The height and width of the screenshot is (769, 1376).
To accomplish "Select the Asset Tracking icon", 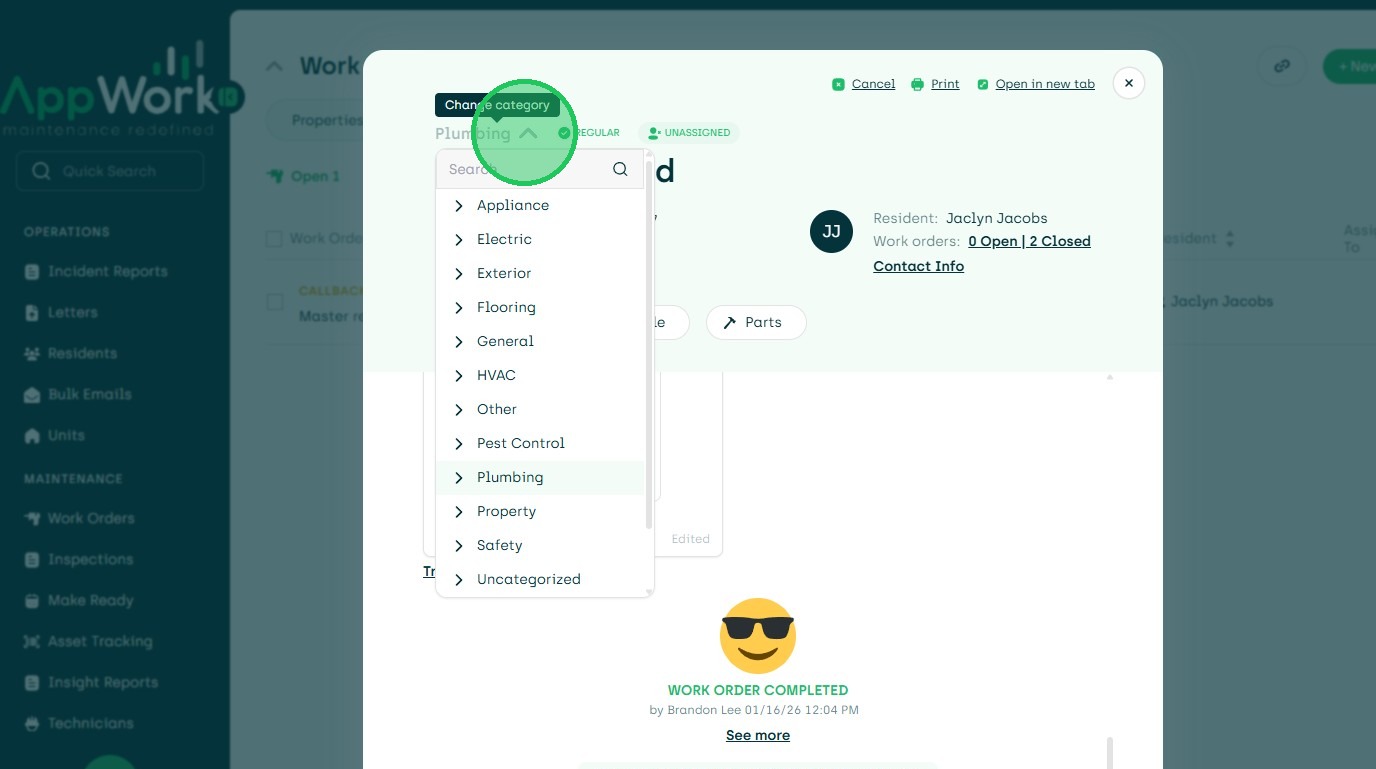I will (x=31, y=641).
